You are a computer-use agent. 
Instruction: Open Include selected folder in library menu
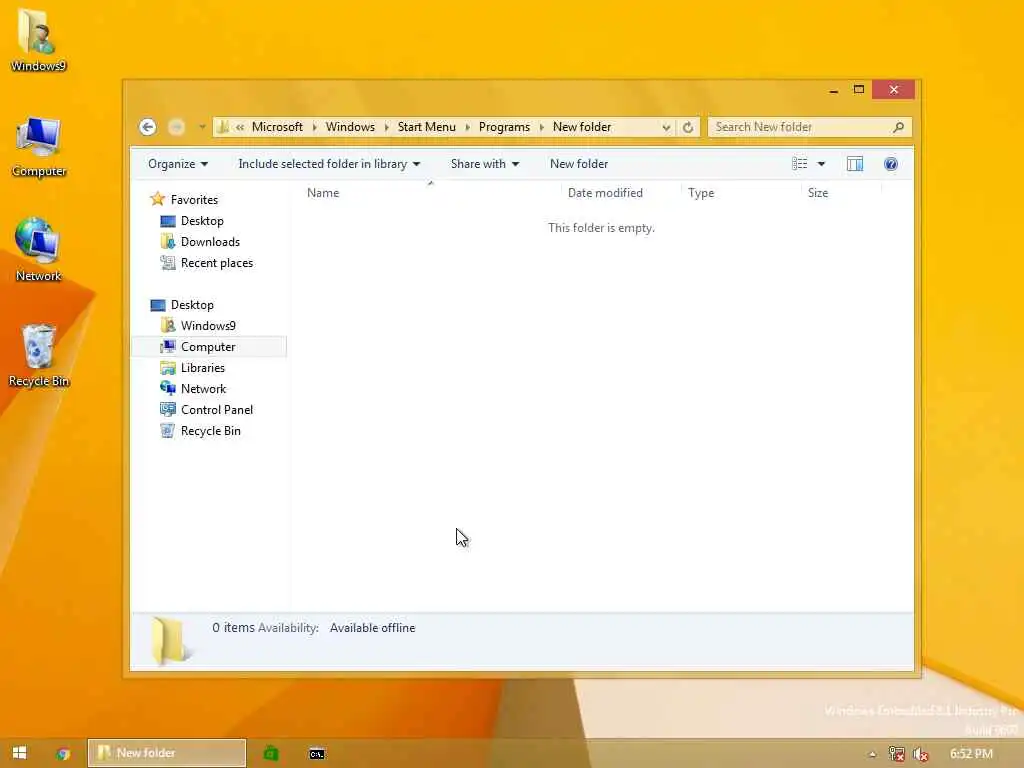coord(329,164)
